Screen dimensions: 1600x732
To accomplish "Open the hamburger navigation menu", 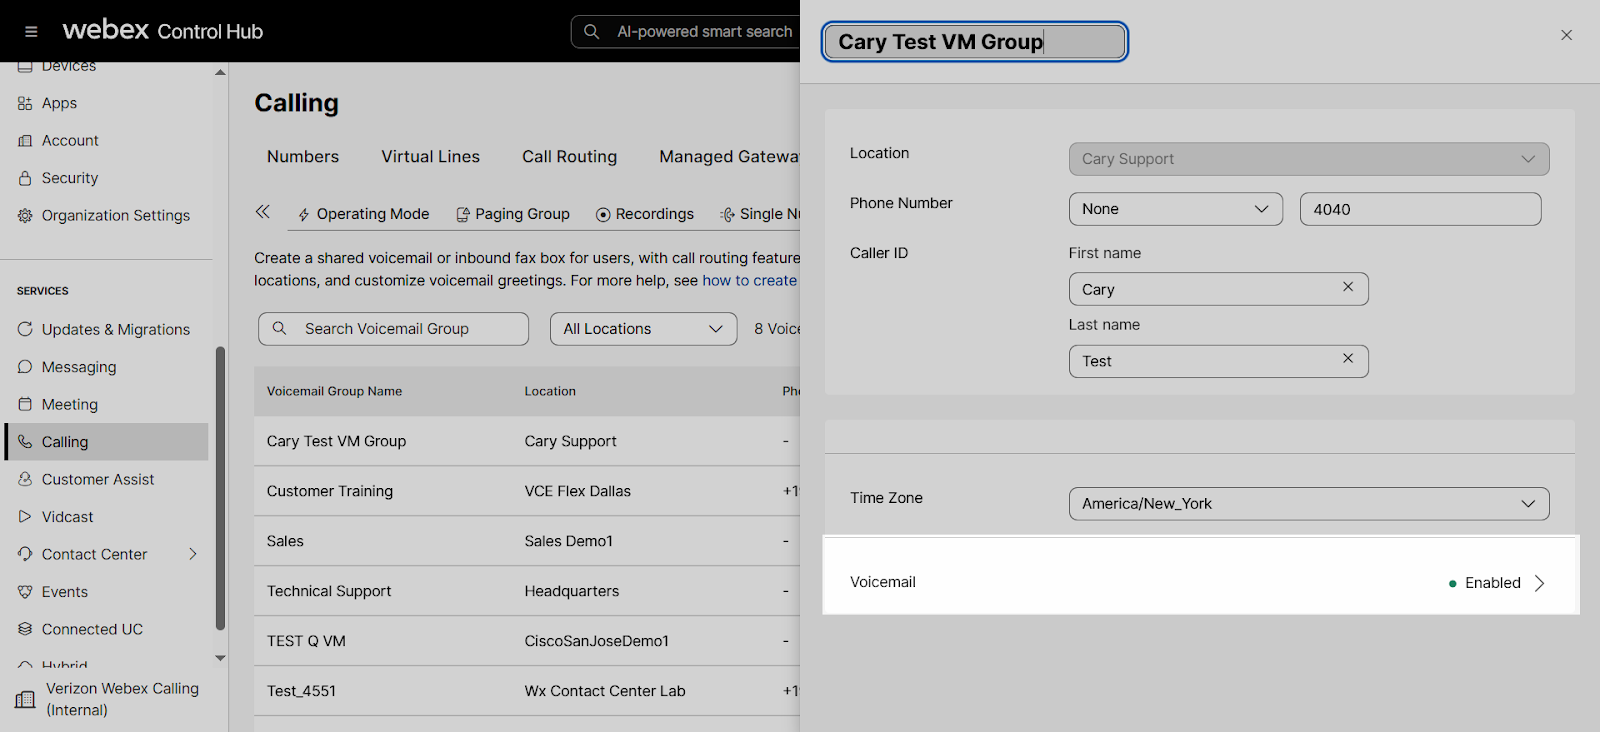I will click(31, 31).
